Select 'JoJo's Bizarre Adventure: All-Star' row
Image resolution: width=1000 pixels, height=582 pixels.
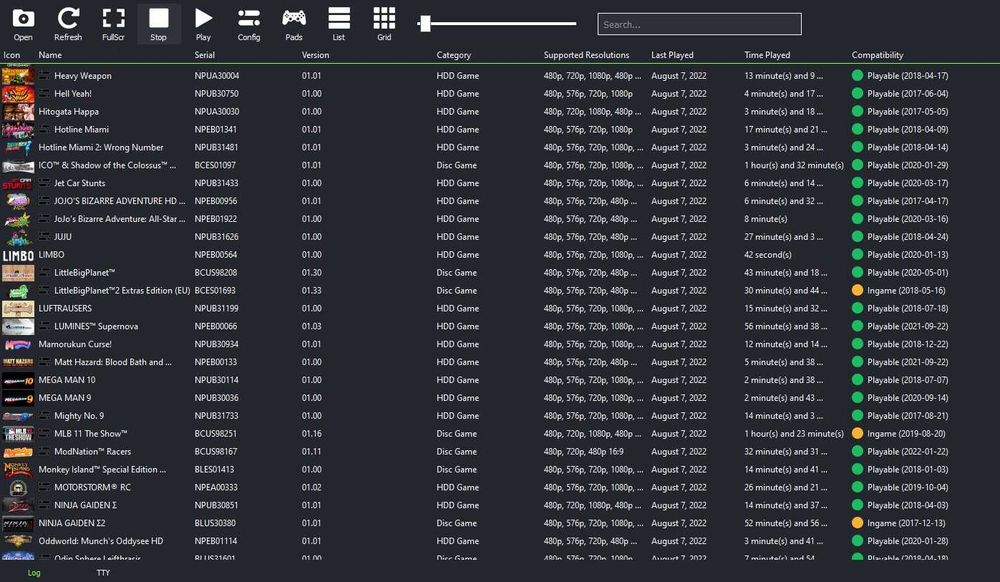(x=500, y=219)
